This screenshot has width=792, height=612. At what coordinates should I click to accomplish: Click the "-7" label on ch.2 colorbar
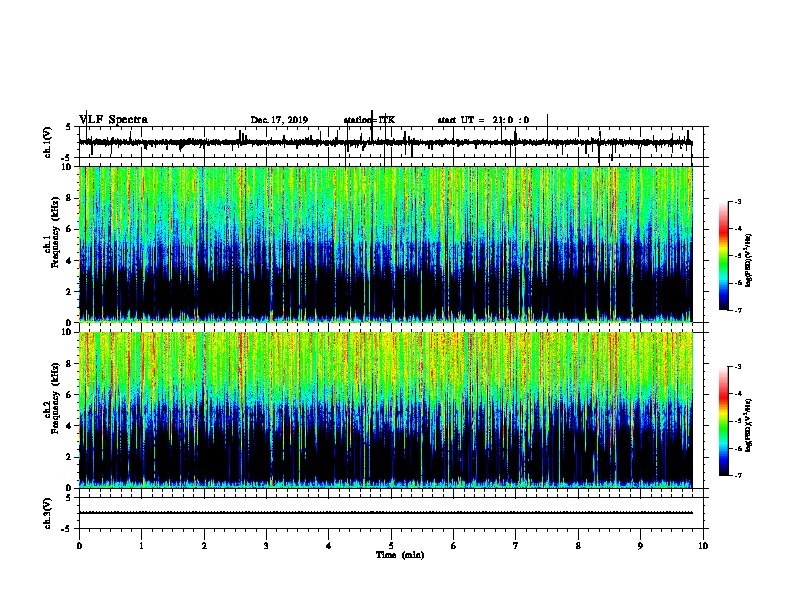click(738, 476)
